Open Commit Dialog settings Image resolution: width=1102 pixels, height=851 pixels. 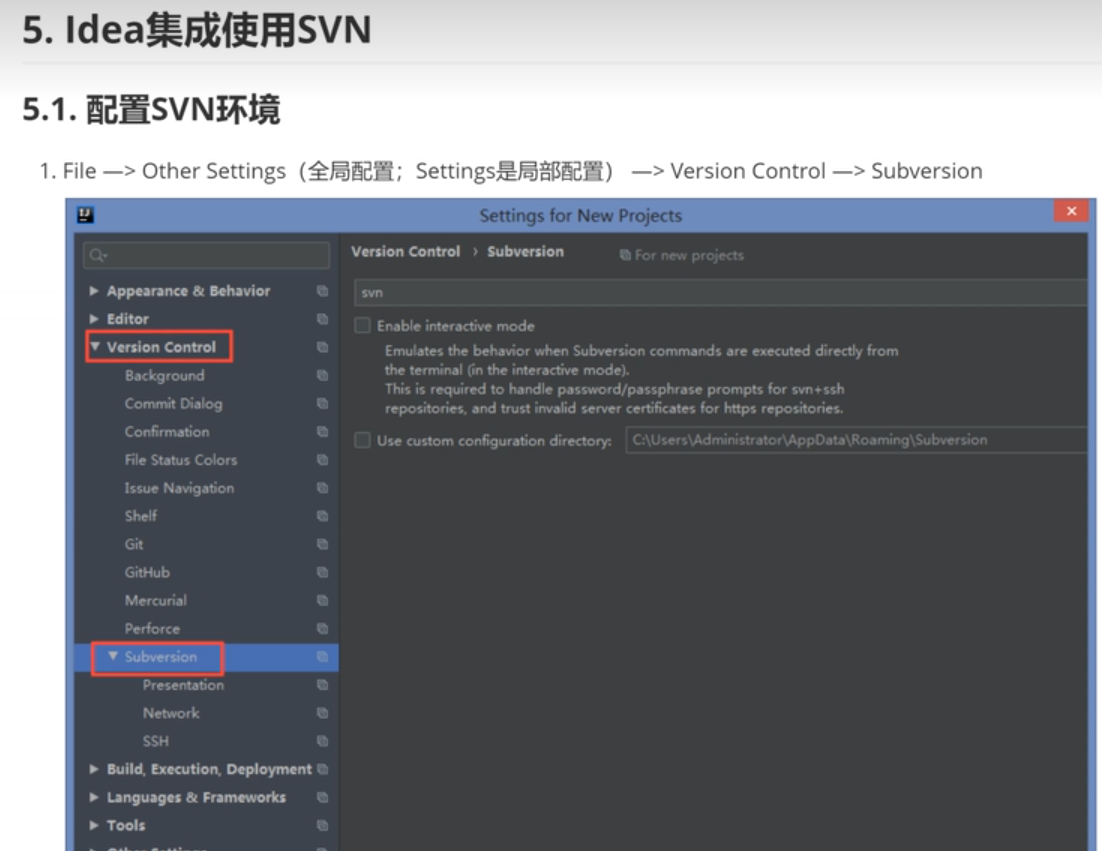click(x=174, y=404)
